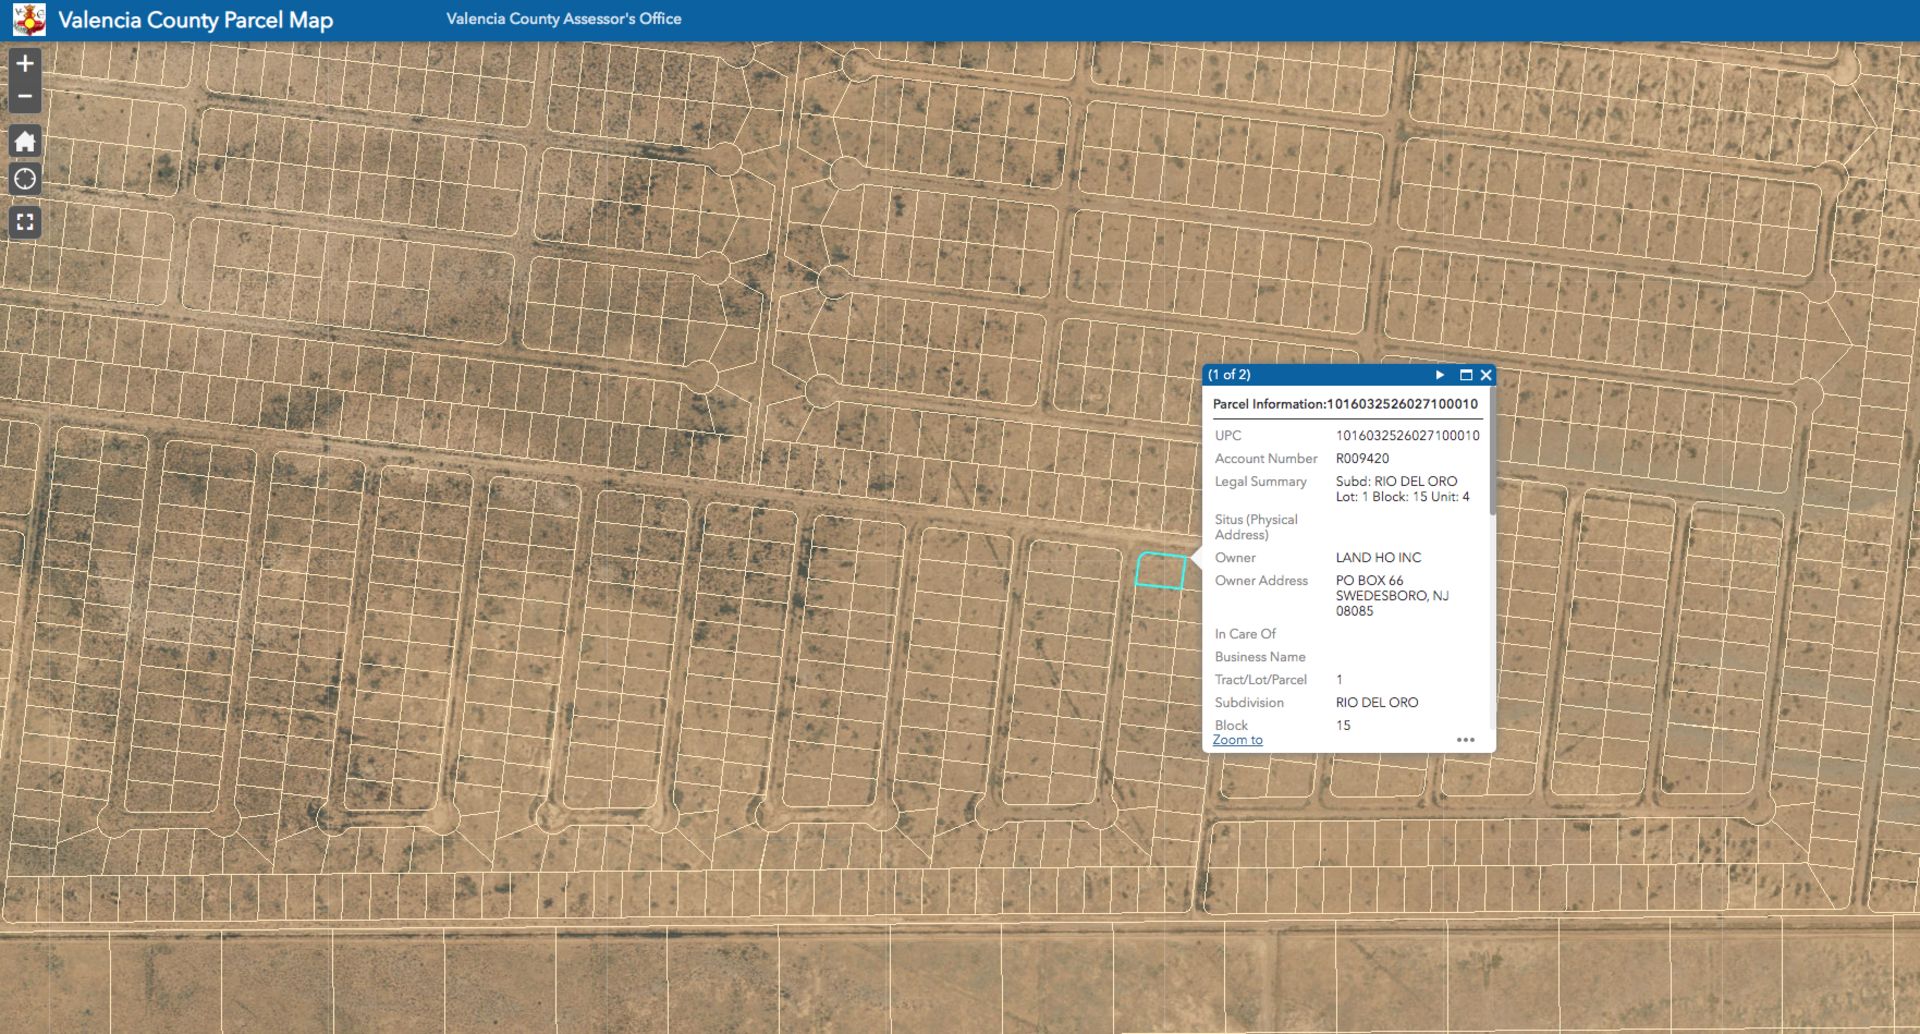Click the Valencia County logo icon
The height and width of the screenshot is (1034, 1920).
(x=29, y=19)
